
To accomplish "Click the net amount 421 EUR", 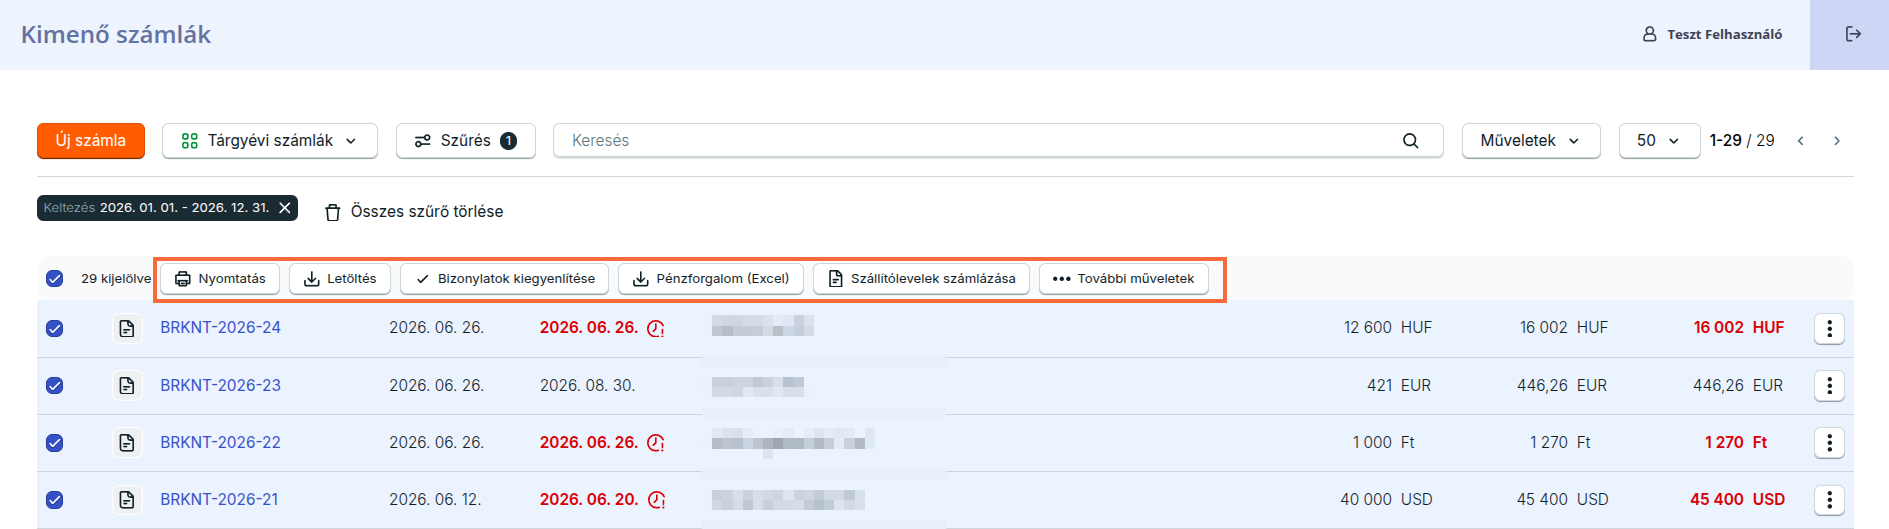I will [x=1399, y=386].
